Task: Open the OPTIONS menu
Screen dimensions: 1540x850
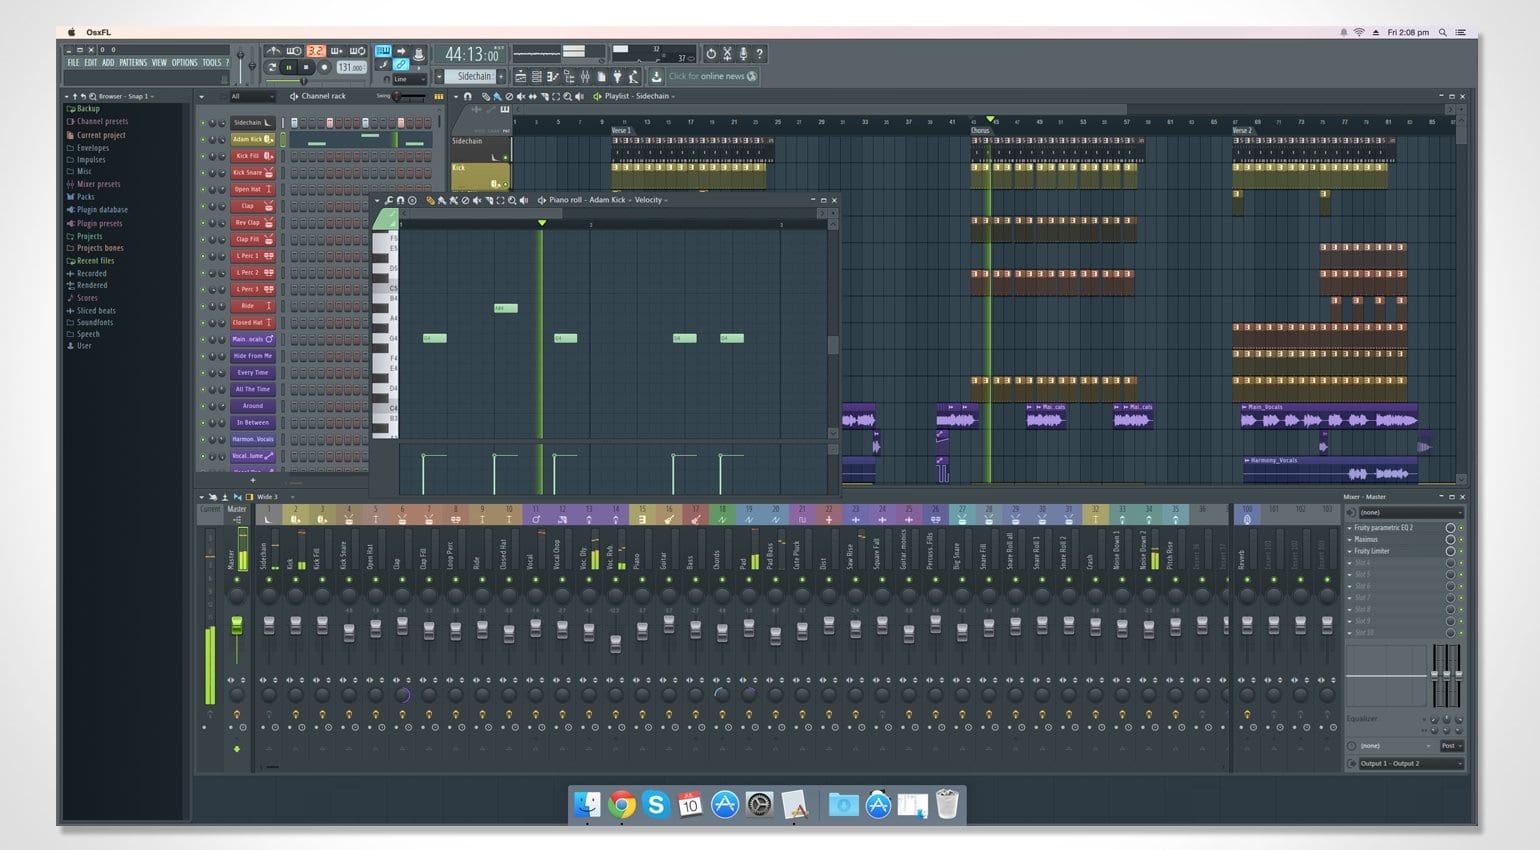Action: click(184, 63)
